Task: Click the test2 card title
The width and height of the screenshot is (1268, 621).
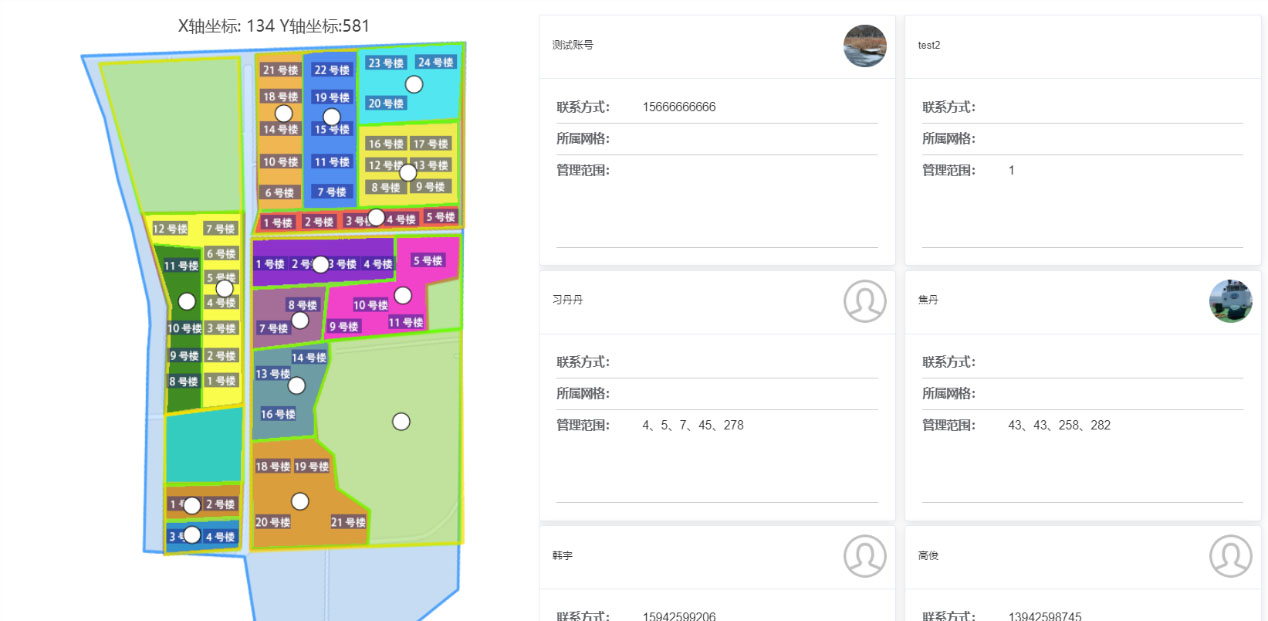Action: click(x=929, y=45)
